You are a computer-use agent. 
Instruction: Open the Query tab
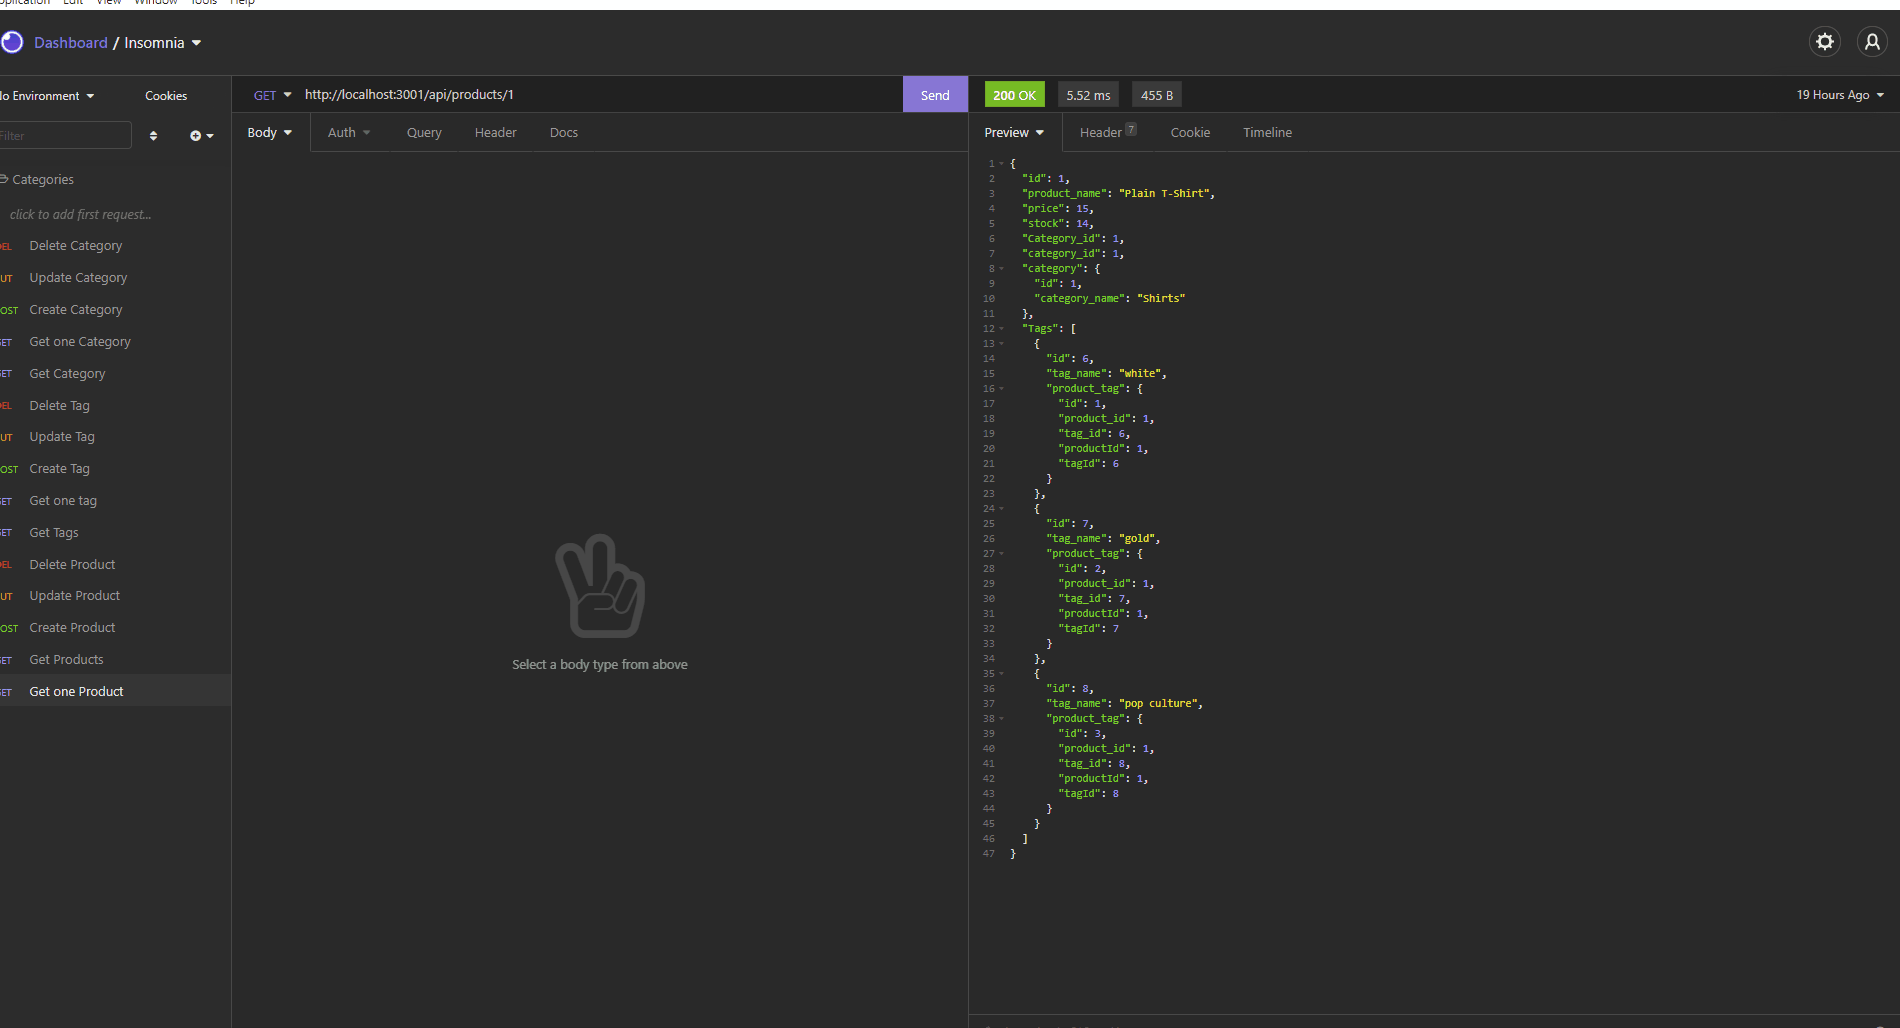click(x=423, y=132)
